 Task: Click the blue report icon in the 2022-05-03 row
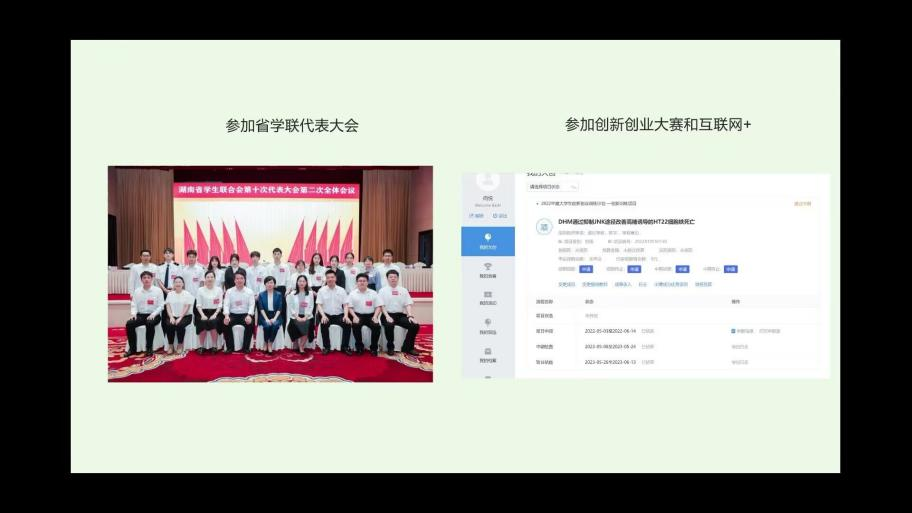pos(733,330)
